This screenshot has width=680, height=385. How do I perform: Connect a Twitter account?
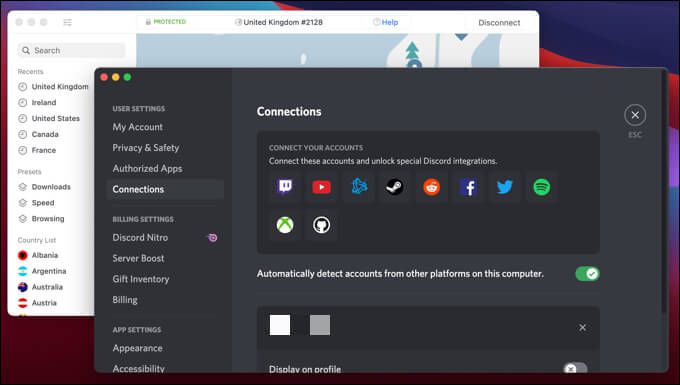pyautogui.click(x=505, y=187)
